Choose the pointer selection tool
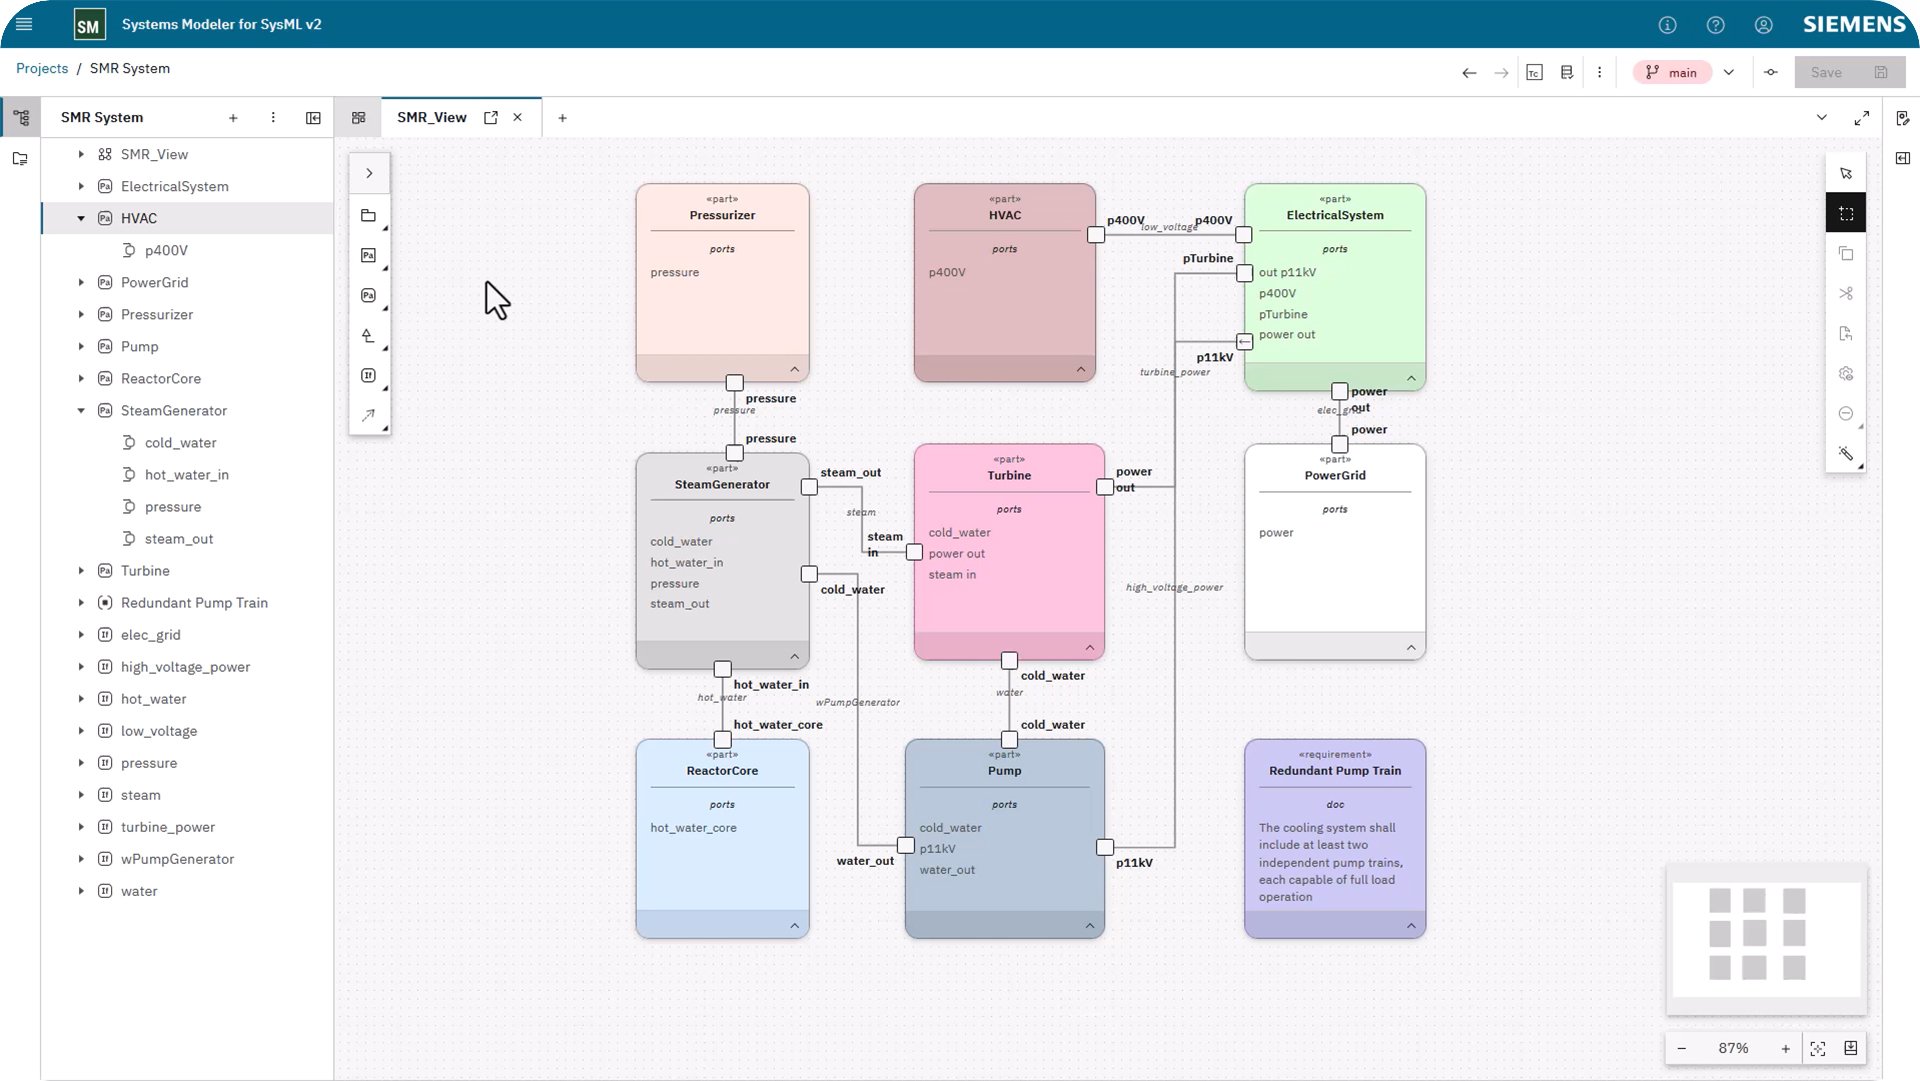 [x=1846, y=174]
